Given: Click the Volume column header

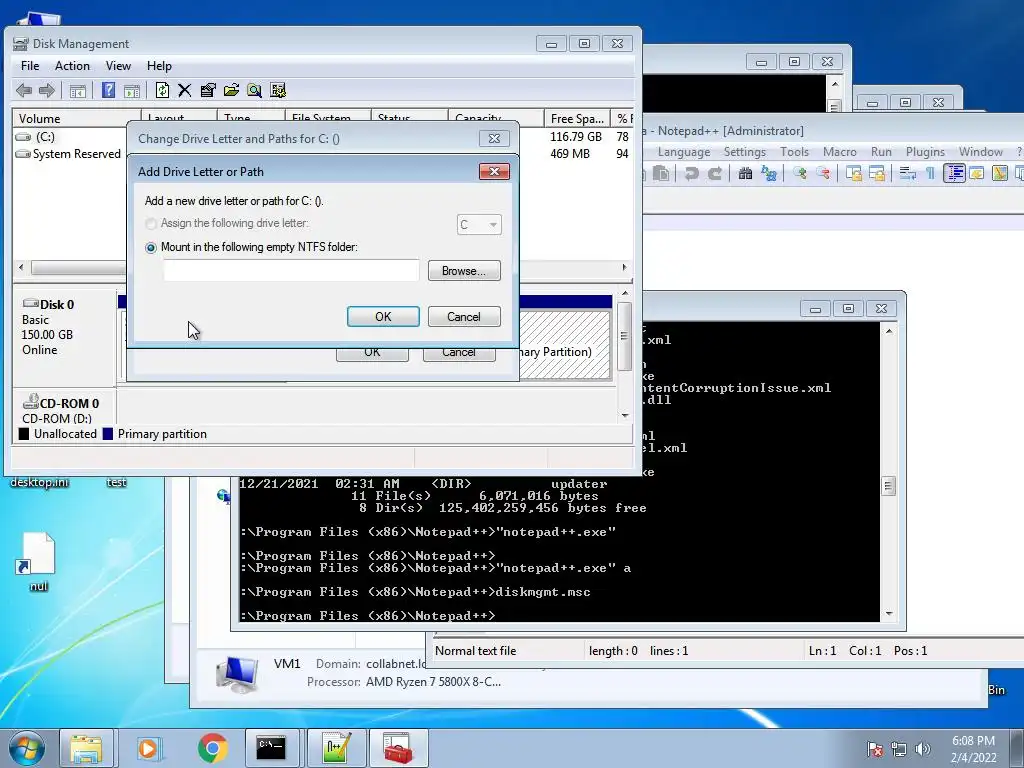Looking at the screenshot, I should pos(76,118).
